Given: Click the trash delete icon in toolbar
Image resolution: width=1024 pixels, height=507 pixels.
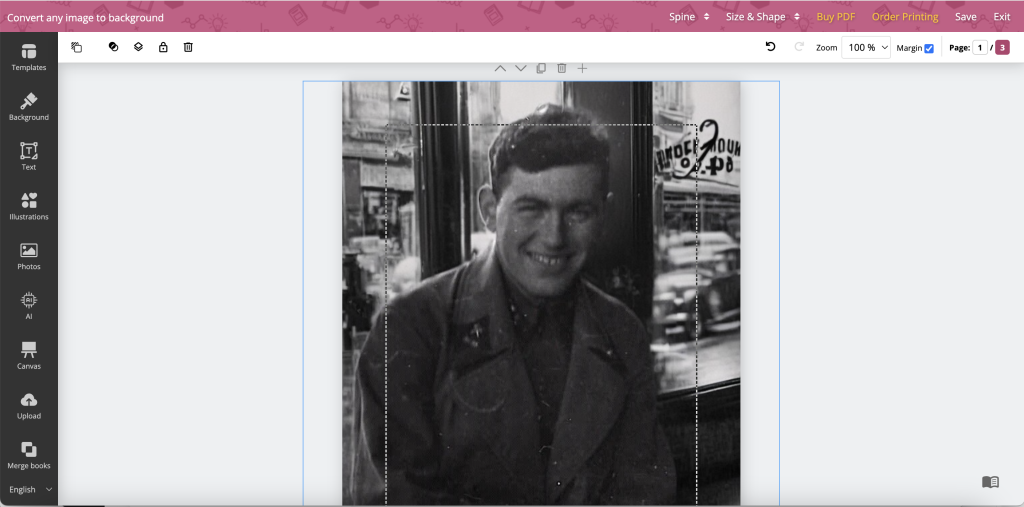Looking at the screenshot, I should tap(188, 47).
